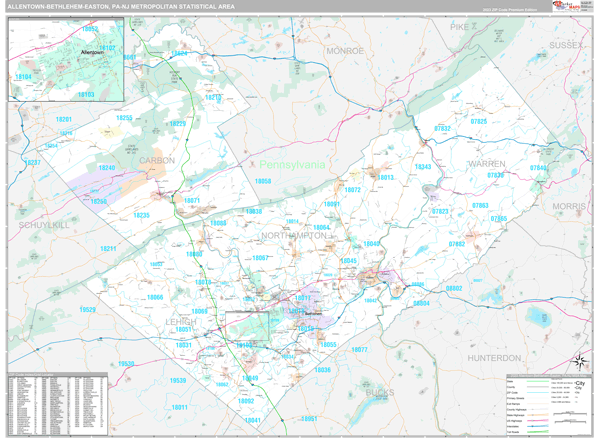Click ZIP code 18077
Image resolution: width=600 pixels, height=438 pixels.
pos(359,350)
